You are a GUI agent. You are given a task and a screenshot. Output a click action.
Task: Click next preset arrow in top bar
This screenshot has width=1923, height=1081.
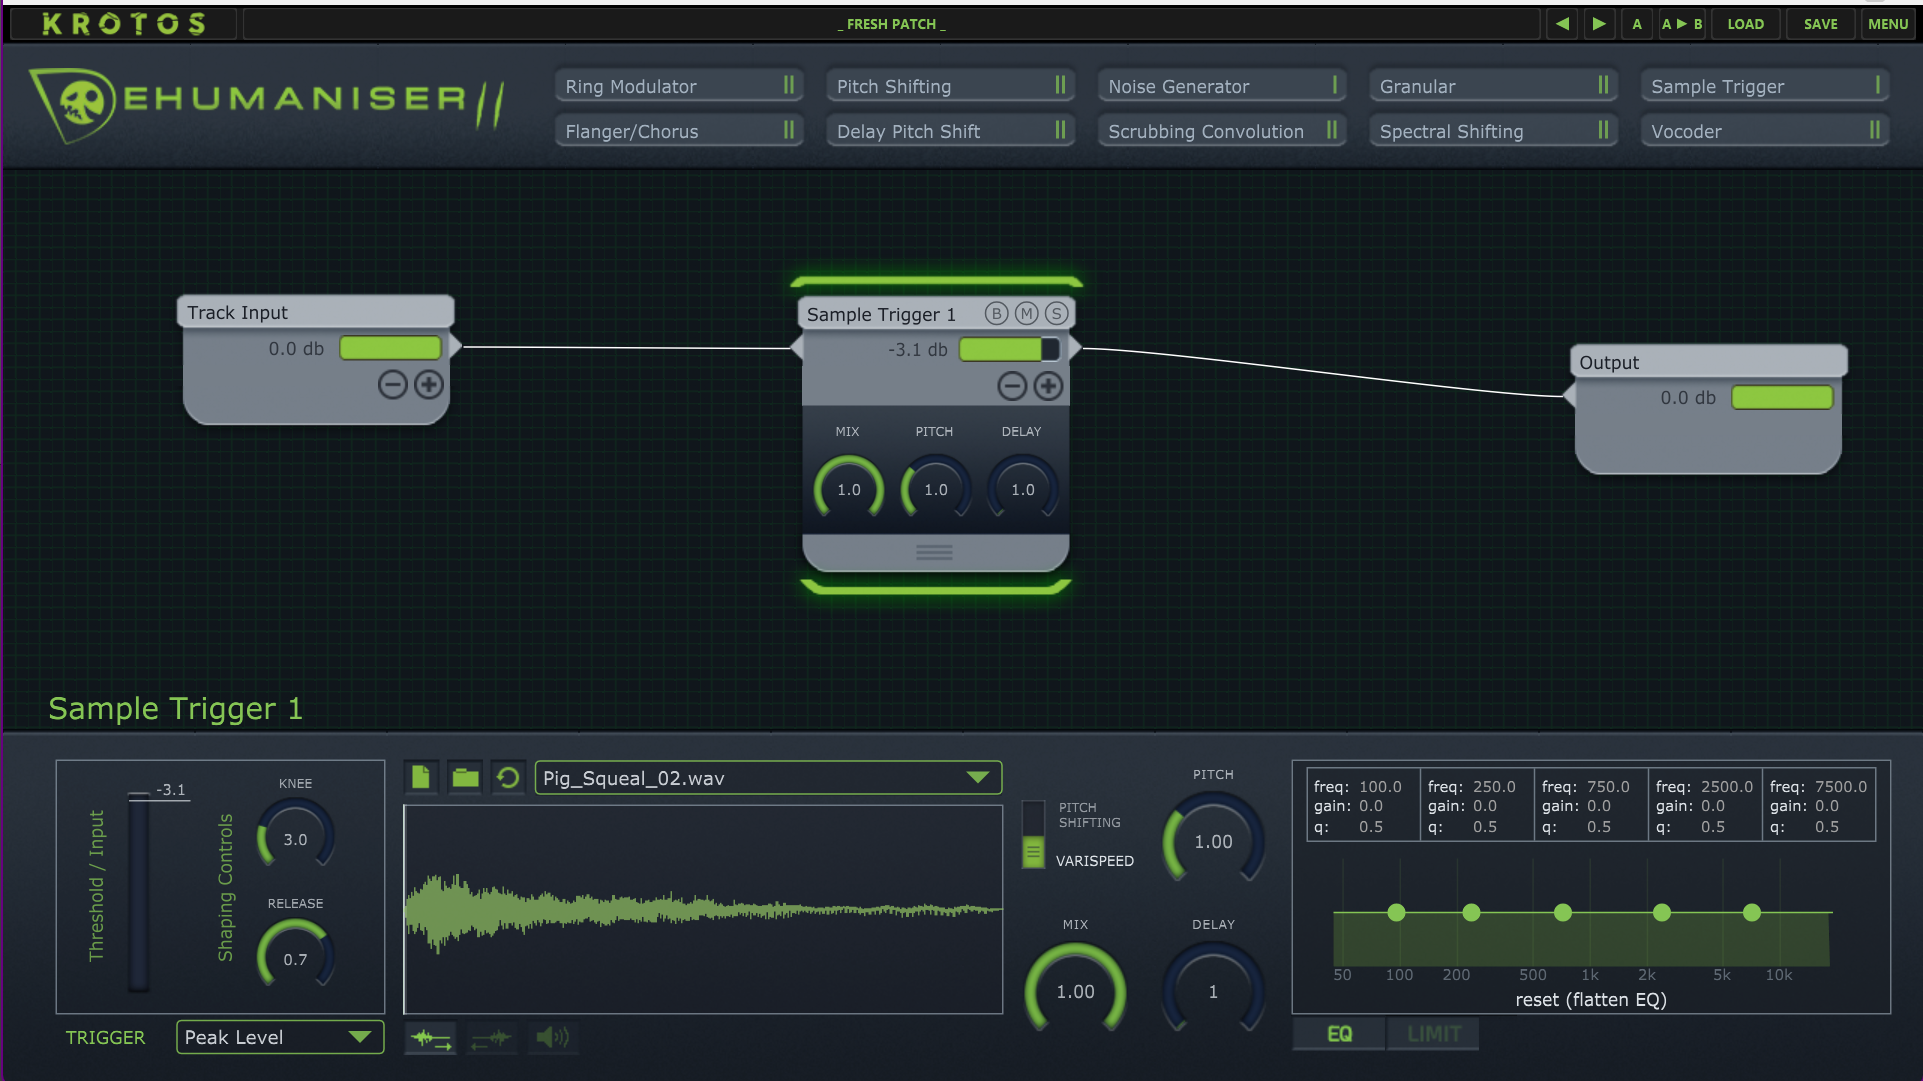click(x=1599, y=24)
